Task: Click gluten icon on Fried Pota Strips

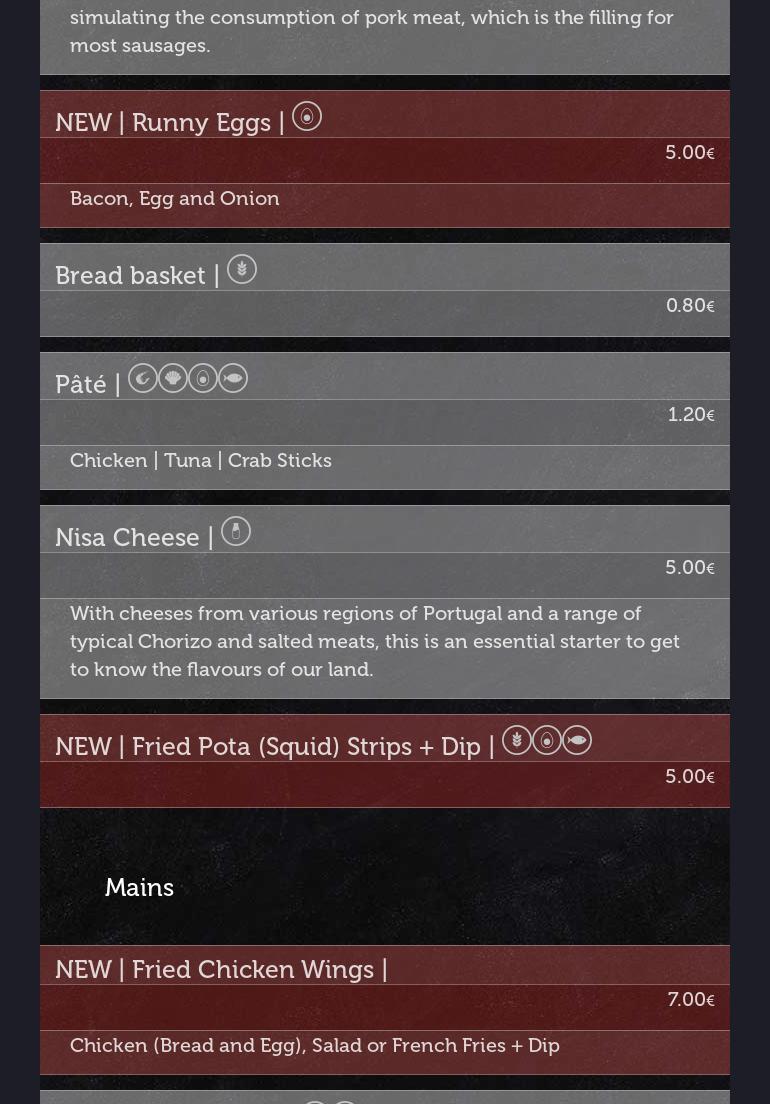Action: click(x=517, y=740)
